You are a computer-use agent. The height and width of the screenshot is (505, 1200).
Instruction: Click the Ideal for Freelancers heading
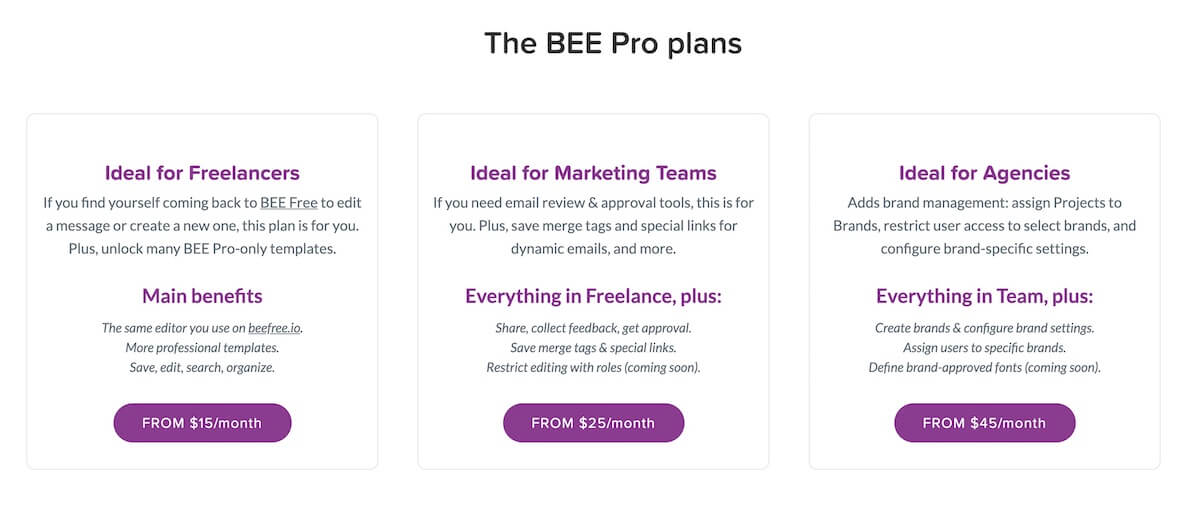(202, 173)
